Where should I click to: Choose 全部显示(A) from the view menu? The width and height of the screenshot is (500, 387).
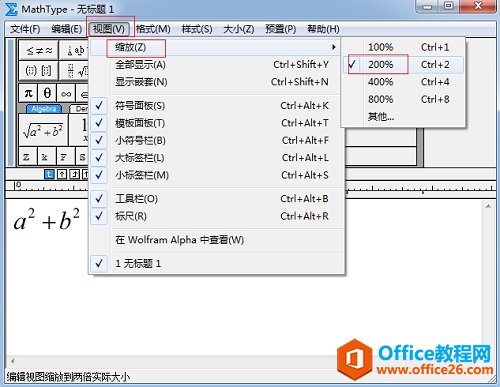(x=217, y=65)
